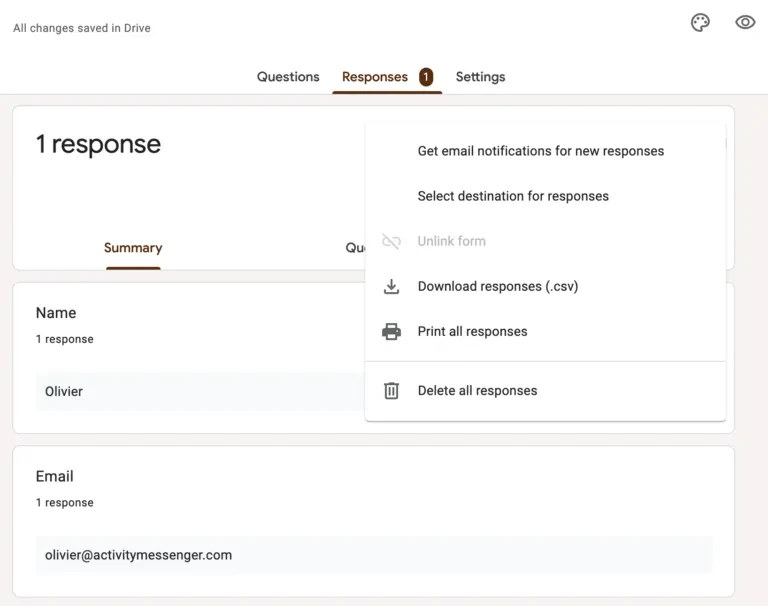
Task: Click the response count badge
Action: [x=426, y=77]
